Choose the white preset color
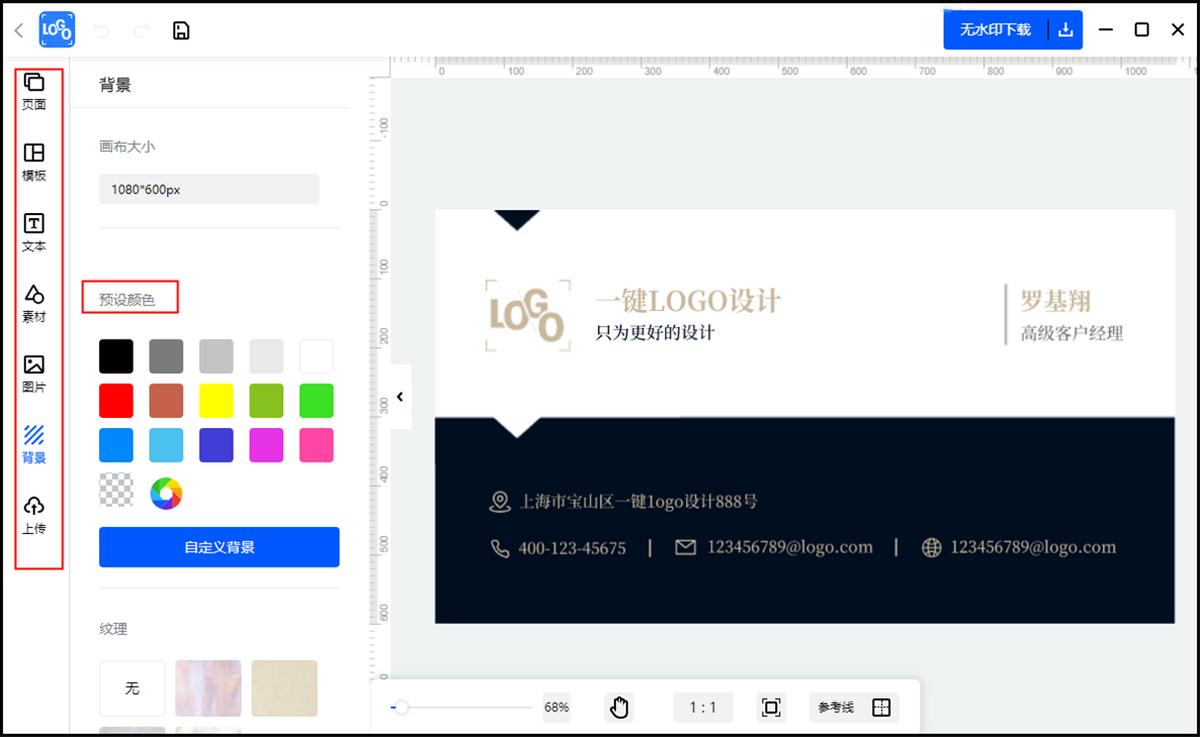1200x737 pixels. pyautogui.click(x=316, y=356)
